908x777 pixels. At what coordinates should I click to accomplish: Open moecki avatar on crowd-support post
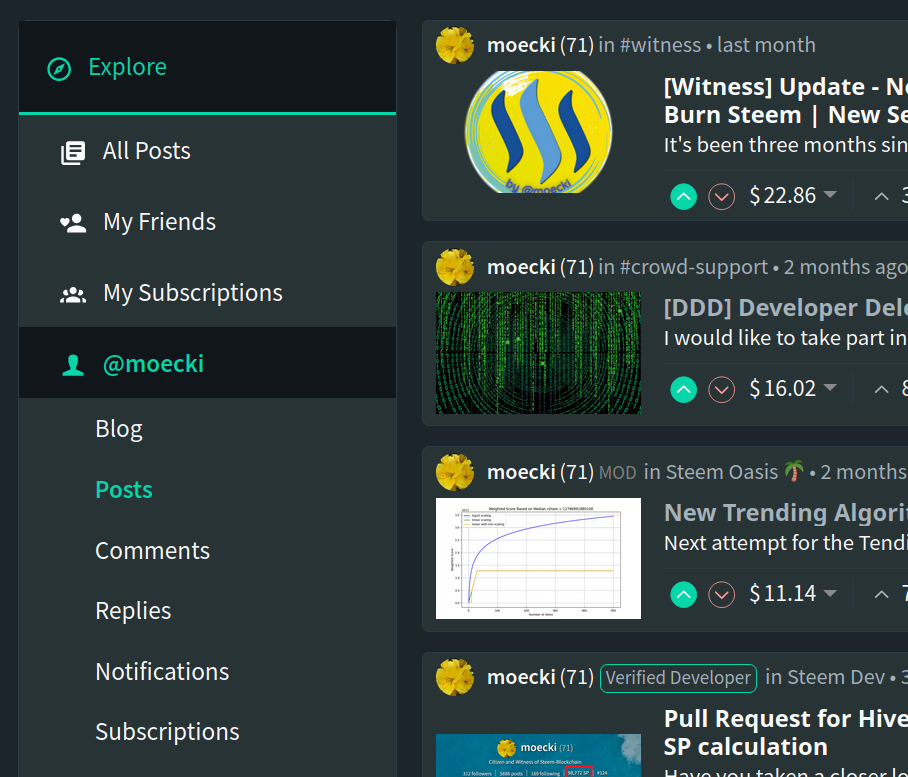coord(455,267)
